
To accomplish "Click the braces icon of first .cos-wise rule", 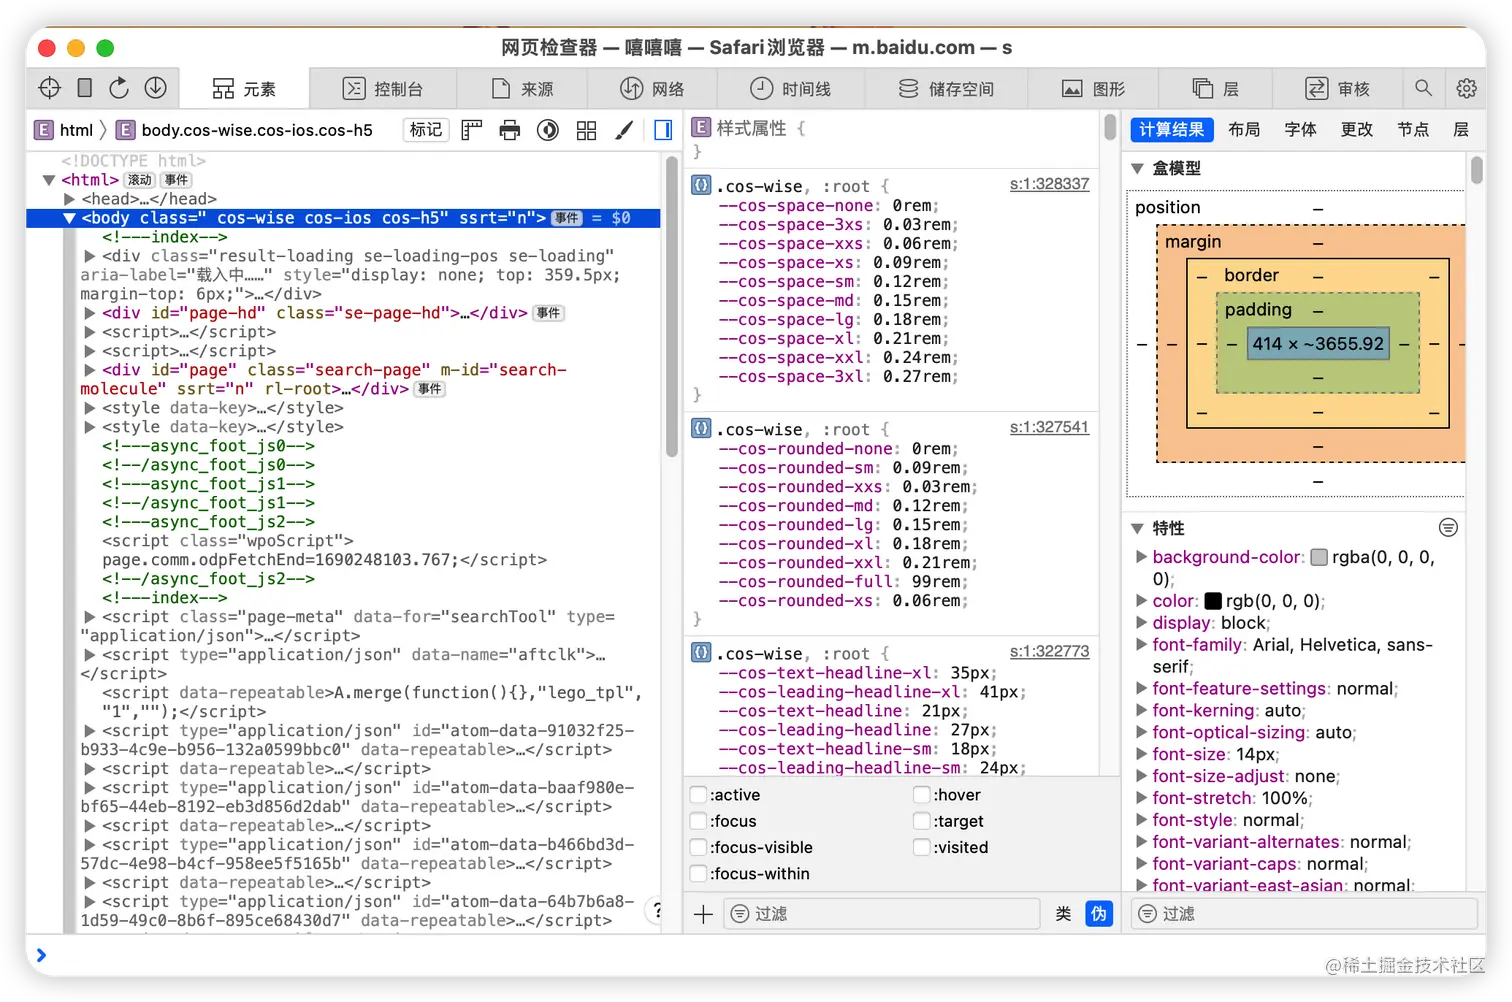I will (702, 185).
